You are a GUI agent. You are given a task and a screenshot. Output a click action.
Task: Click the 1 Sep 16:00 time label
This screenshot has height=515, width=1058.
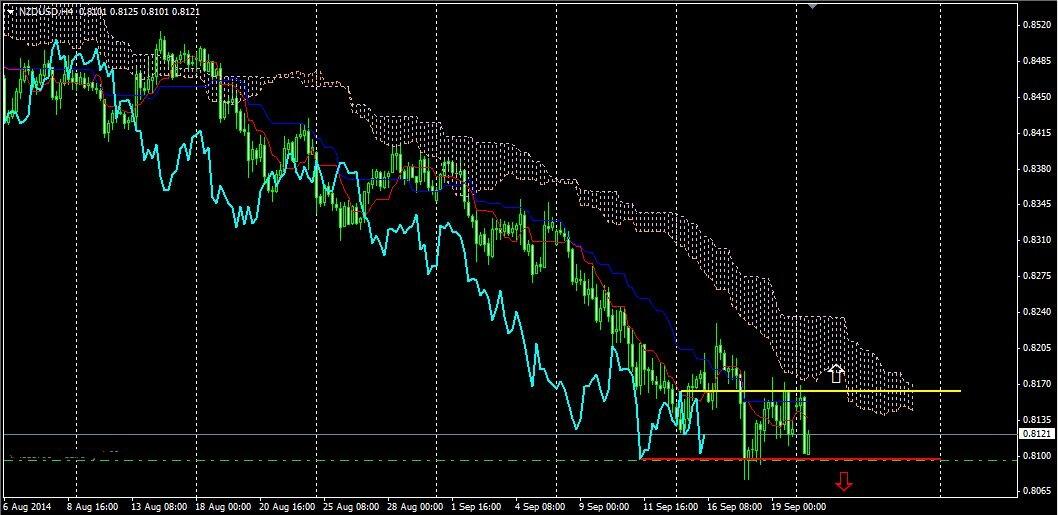pyautogui.click(x=476, y=506)
